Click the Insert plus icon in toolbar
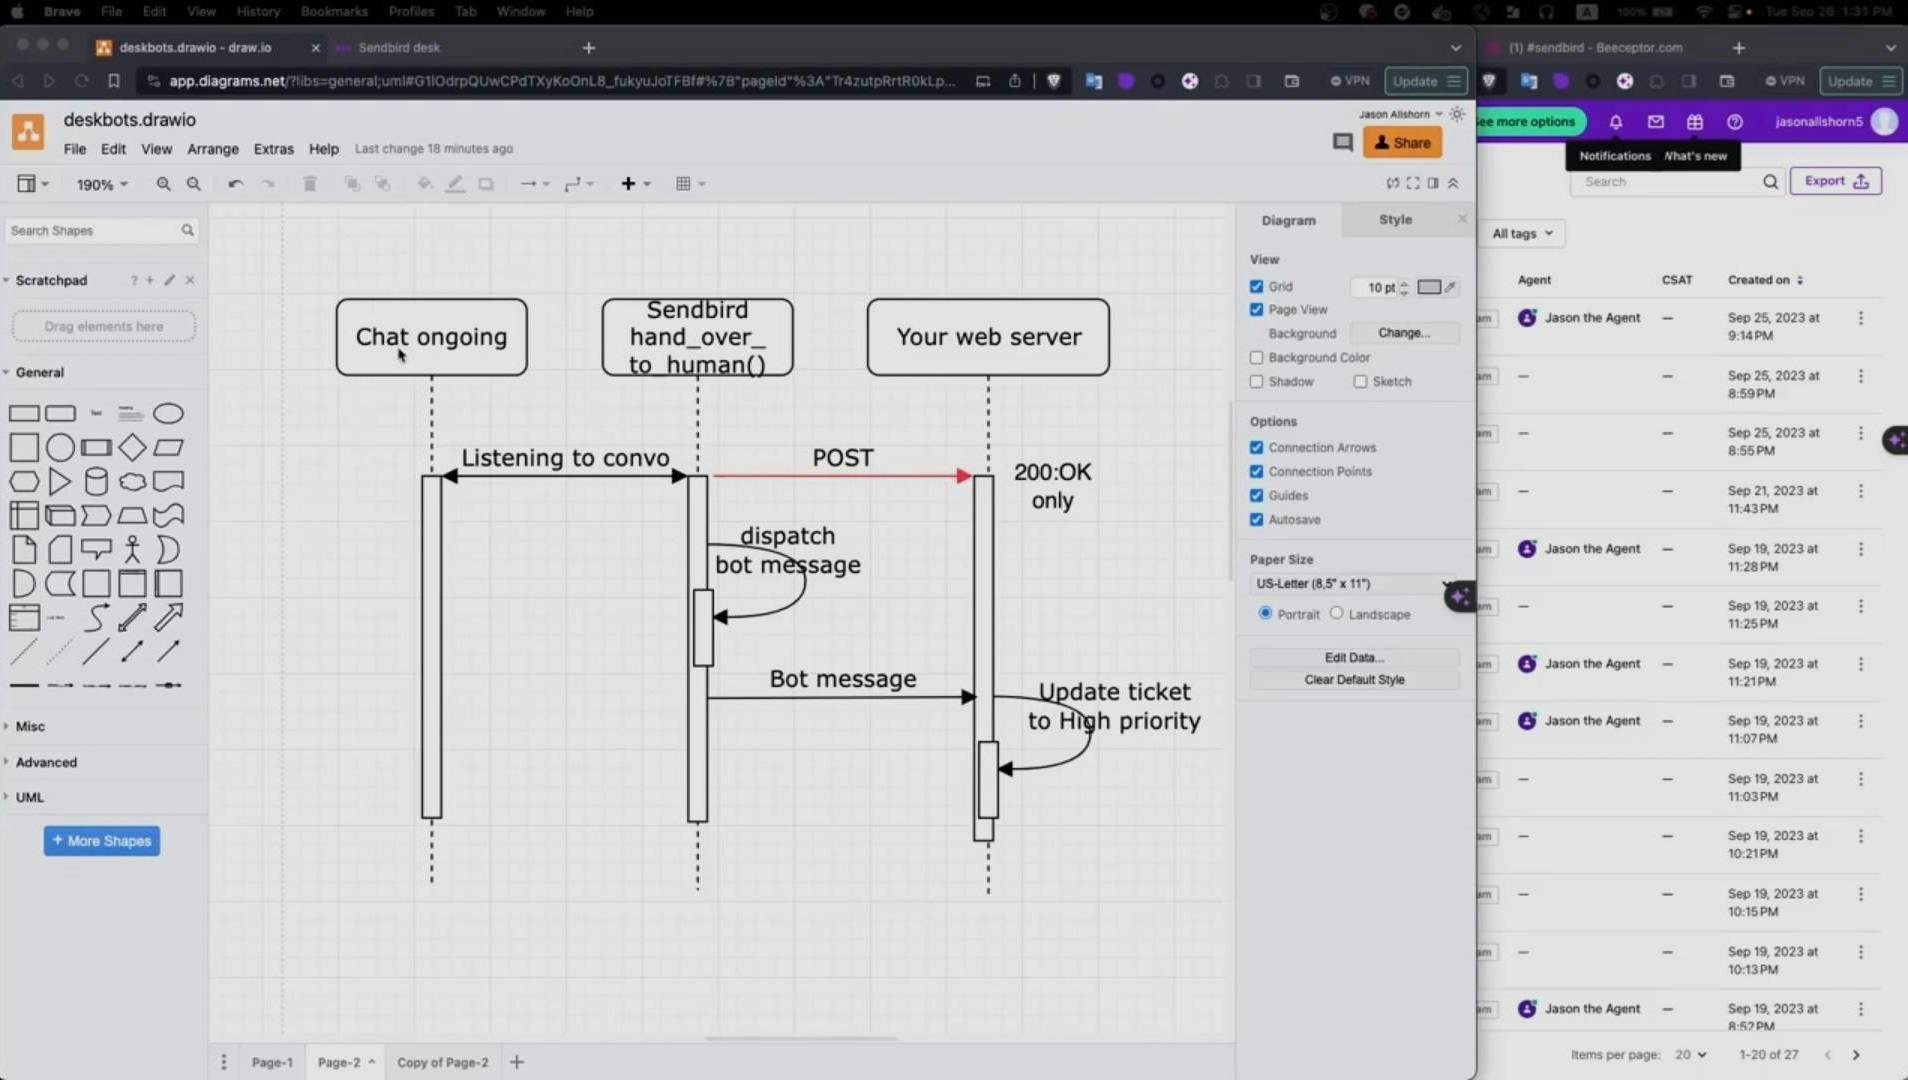Image resolution: width=1908 pixels, height=1080 pixels. [628, 184]
